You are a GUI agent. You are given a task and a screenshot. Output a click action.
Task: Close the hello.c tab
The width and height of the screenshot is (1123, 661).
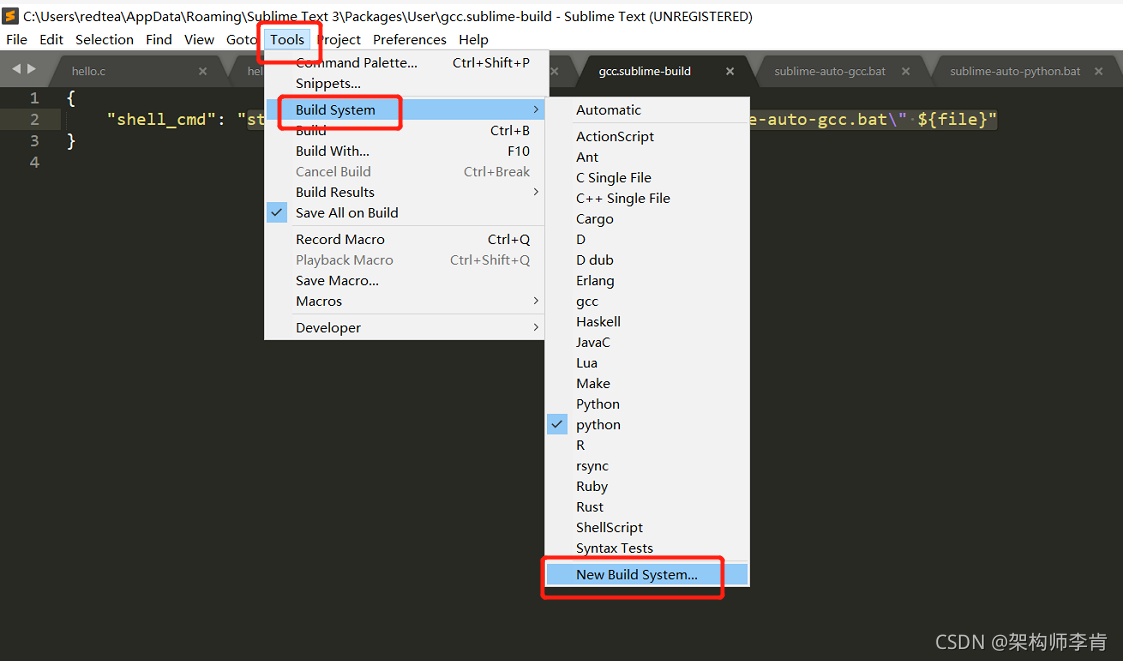point(203,71)
